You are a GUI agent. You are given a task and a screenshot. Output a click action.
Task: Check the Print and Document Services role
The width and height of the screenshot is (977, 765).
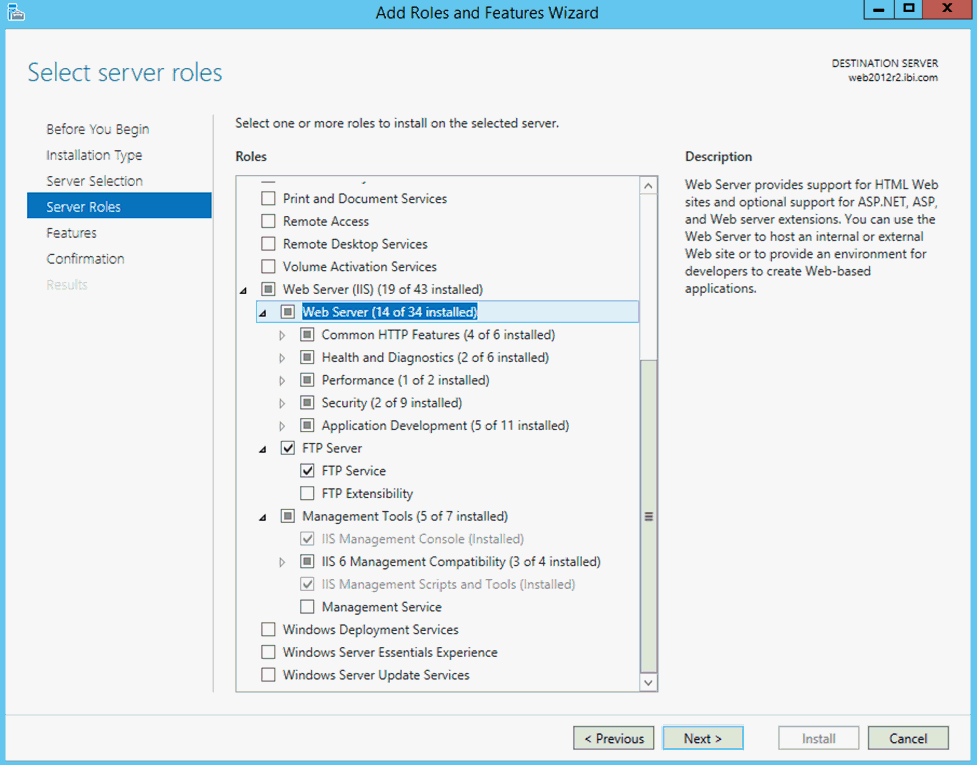[268, 199]
